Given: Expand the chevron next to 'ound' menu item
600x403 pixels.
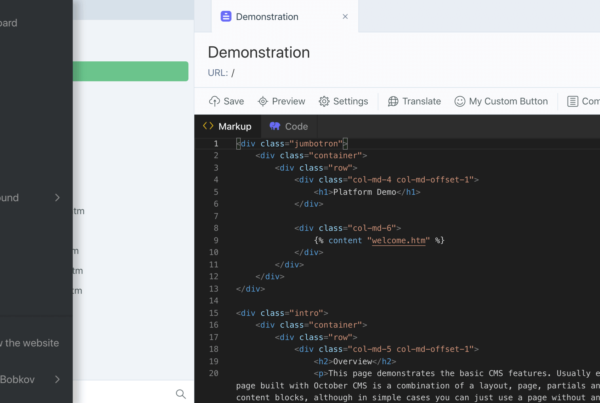Looking at the screenshot, I should [57, 197].
